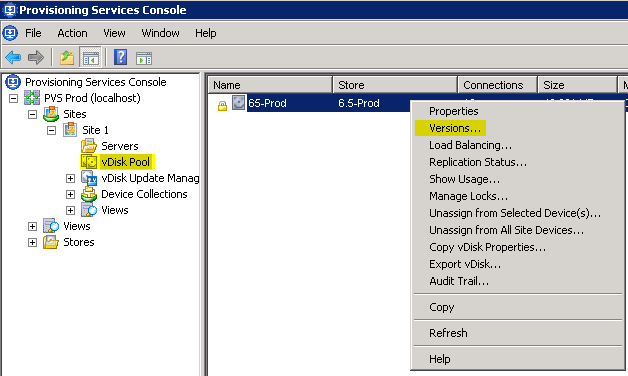Select Show Usage... in context menu
This screenshot has height=376, width=628.
(517, 179)
